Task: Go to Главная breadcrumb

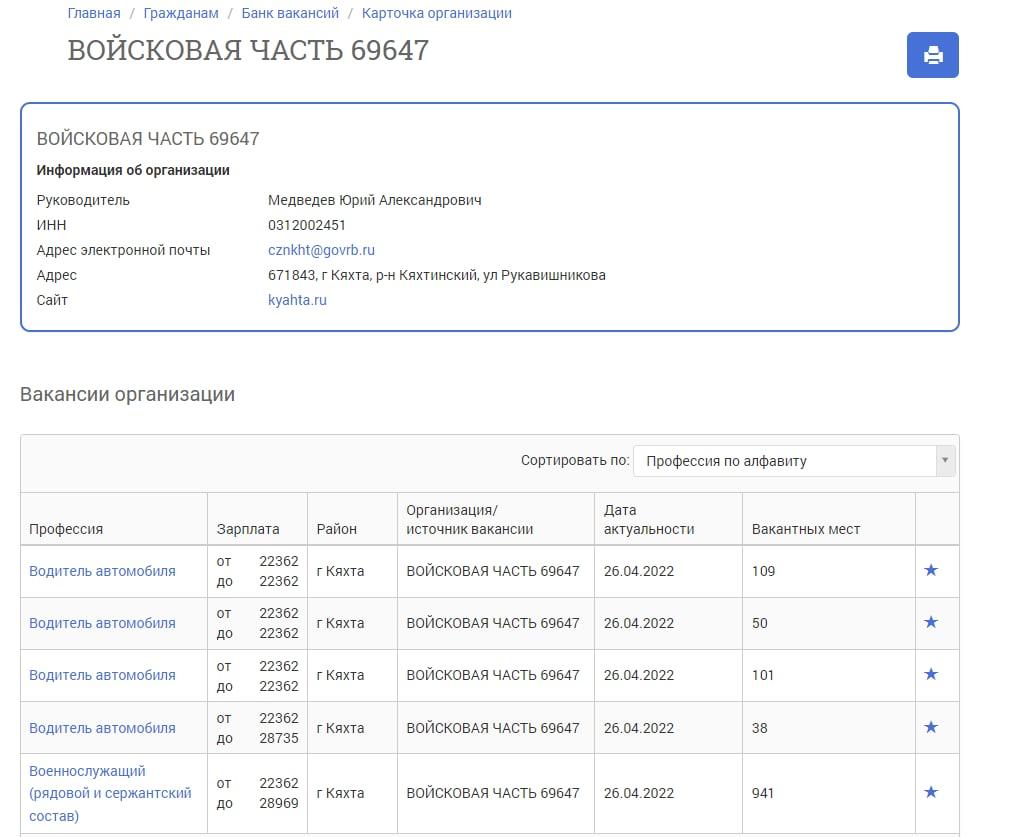Action: (93, 13)
